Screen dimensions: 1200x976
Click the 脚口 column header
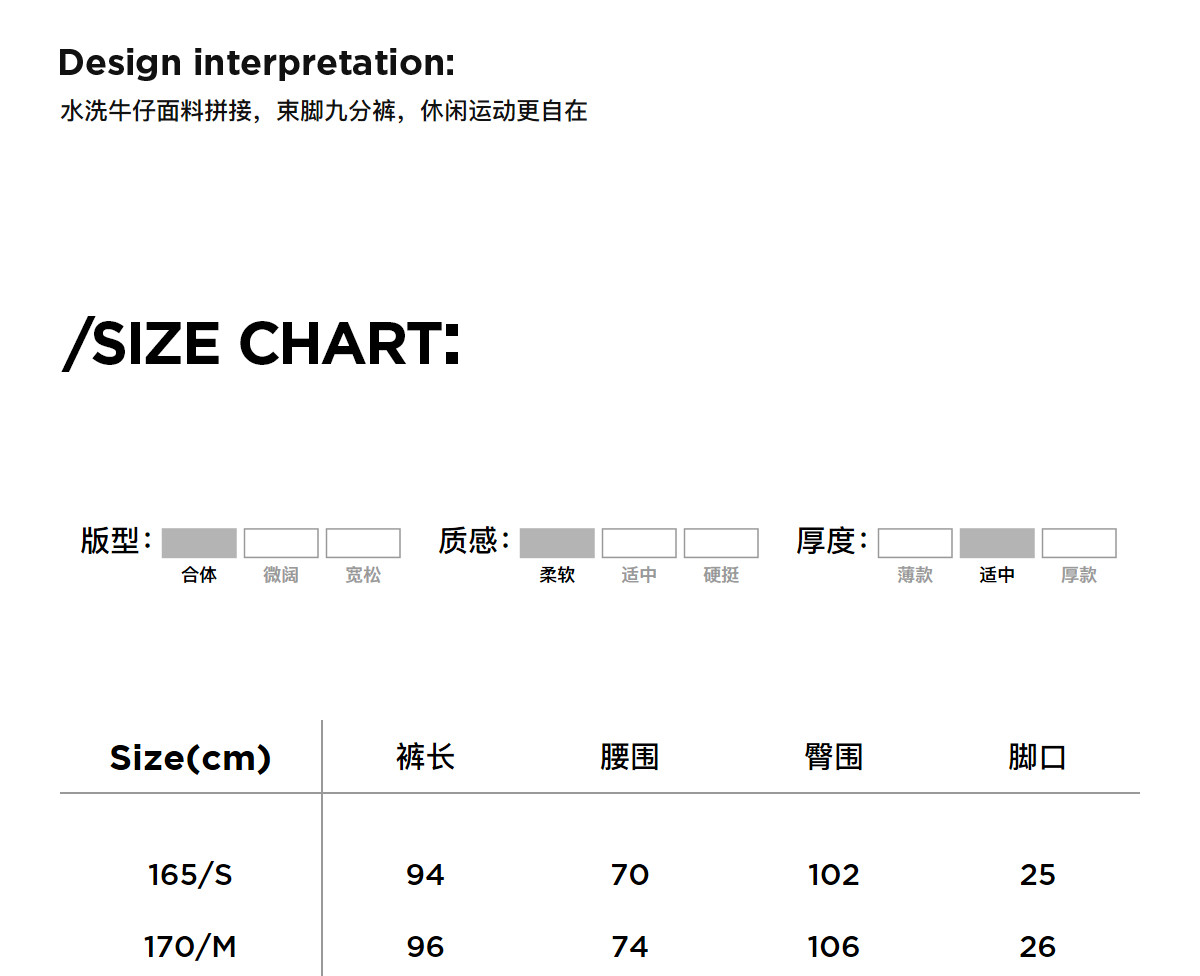pyautogui.click(x=1037, y=757)
